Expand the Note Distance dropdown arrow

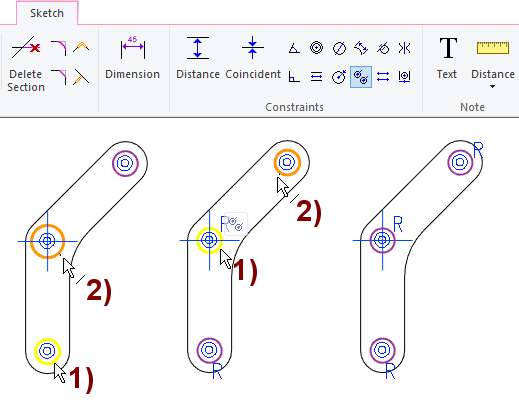pyautogui.click(x=492, y=87)
